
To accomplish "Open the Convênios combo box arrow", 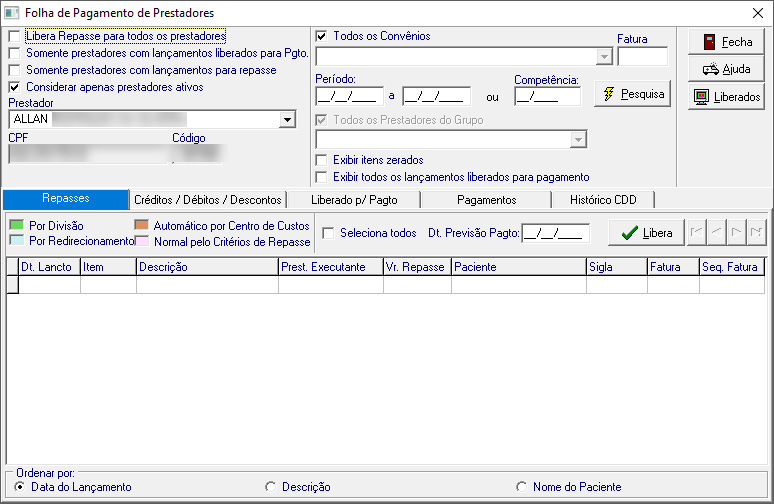I will 604,57.
